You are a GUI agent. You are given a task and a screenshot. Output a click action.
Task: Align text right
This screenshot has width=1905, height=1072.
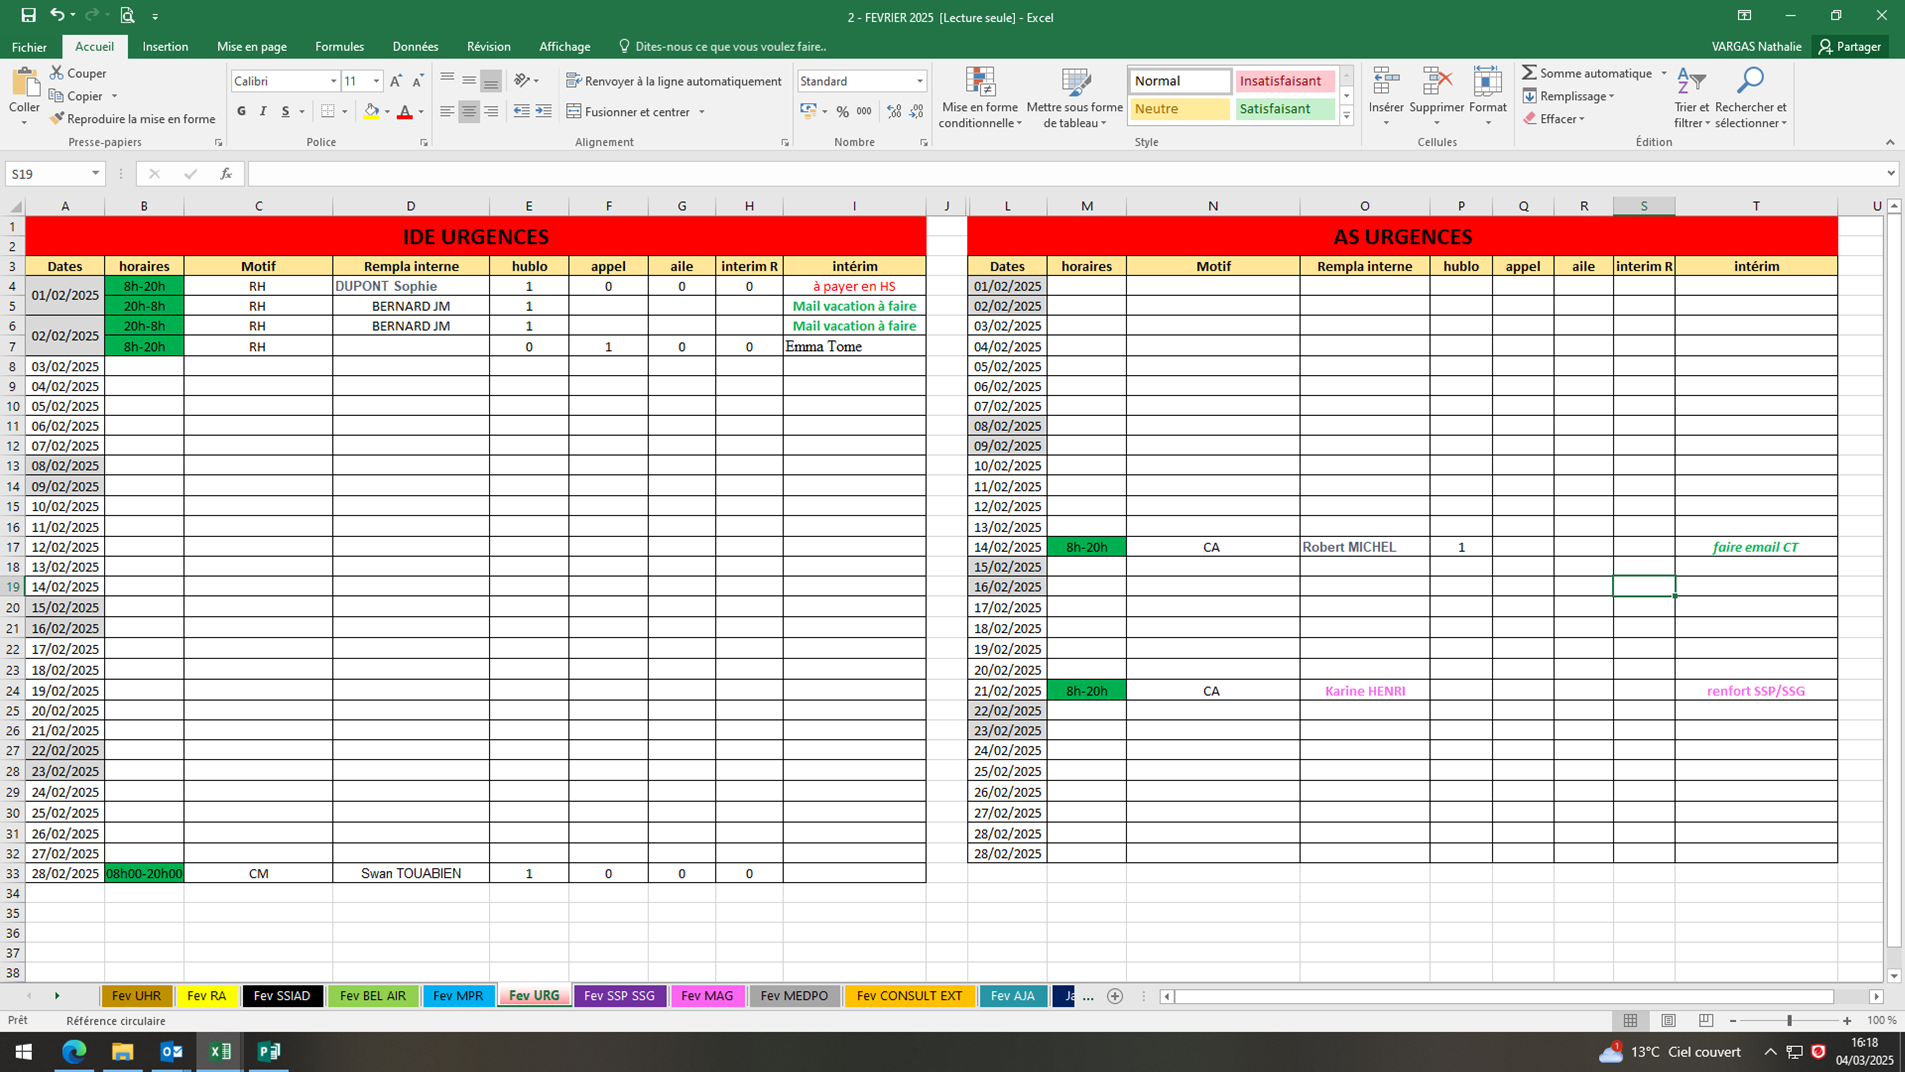click(x=490, y=112)
